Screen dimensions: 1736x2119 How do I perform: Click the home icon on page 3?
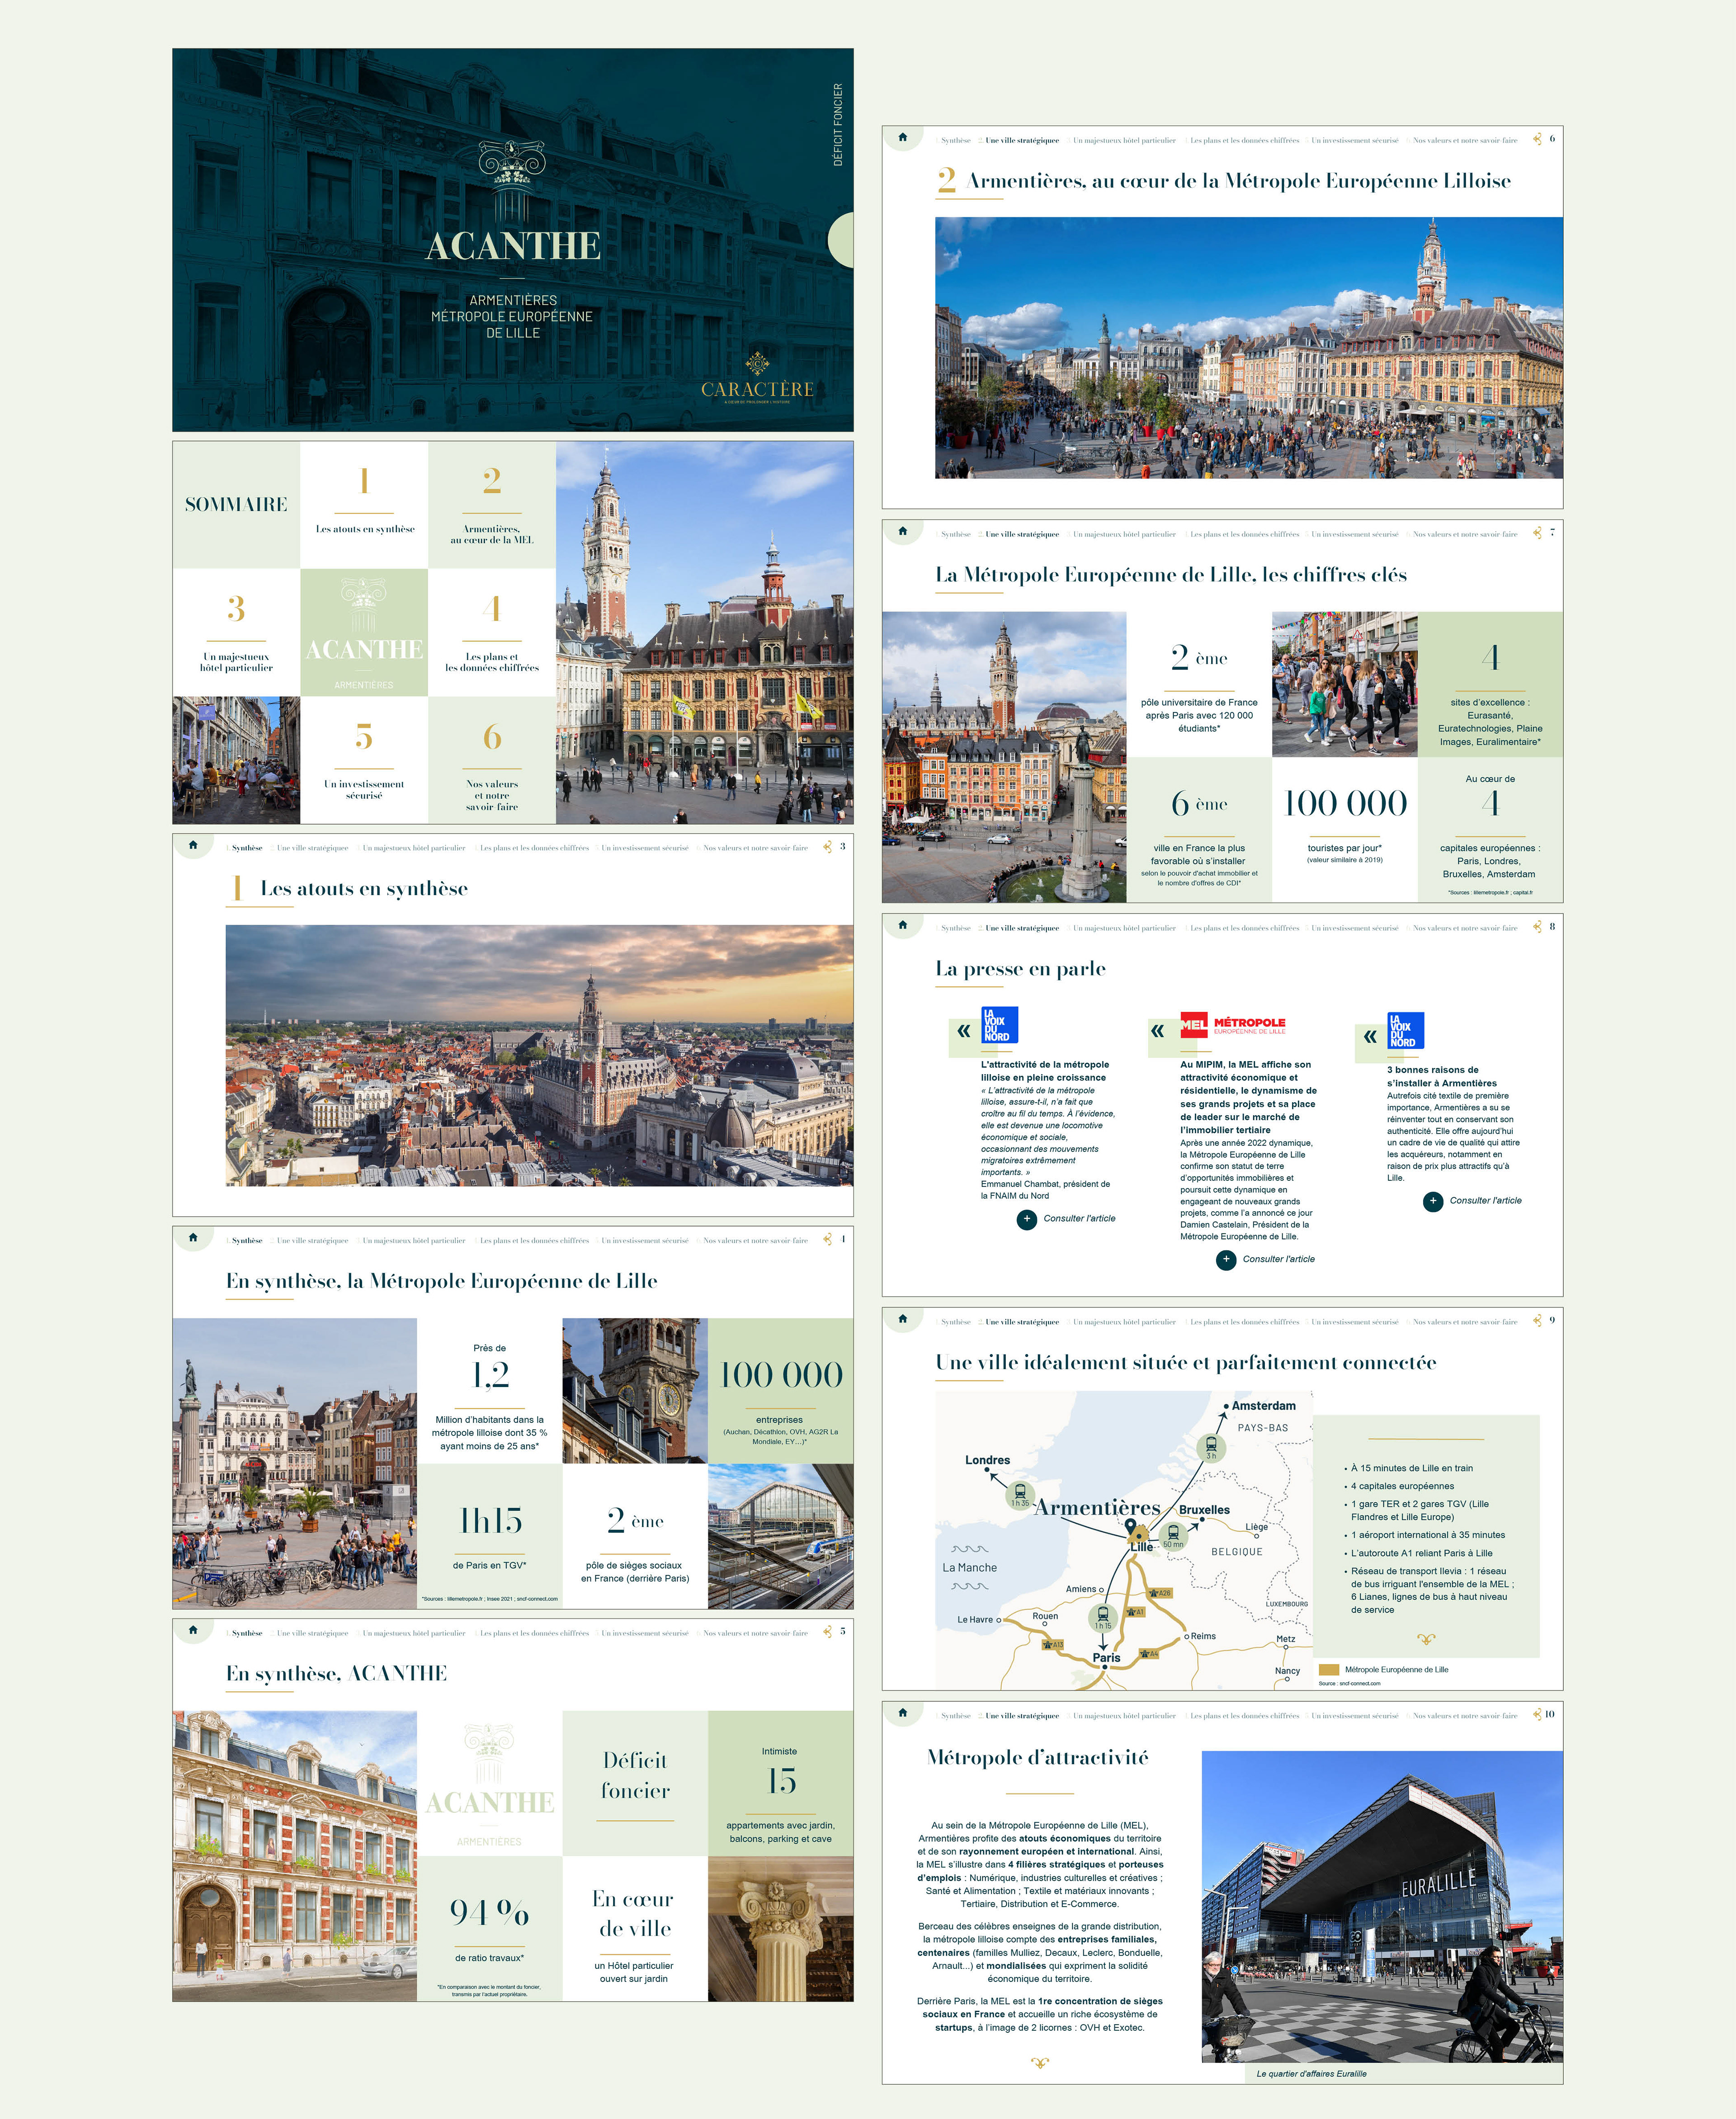[x=193, y=845]
